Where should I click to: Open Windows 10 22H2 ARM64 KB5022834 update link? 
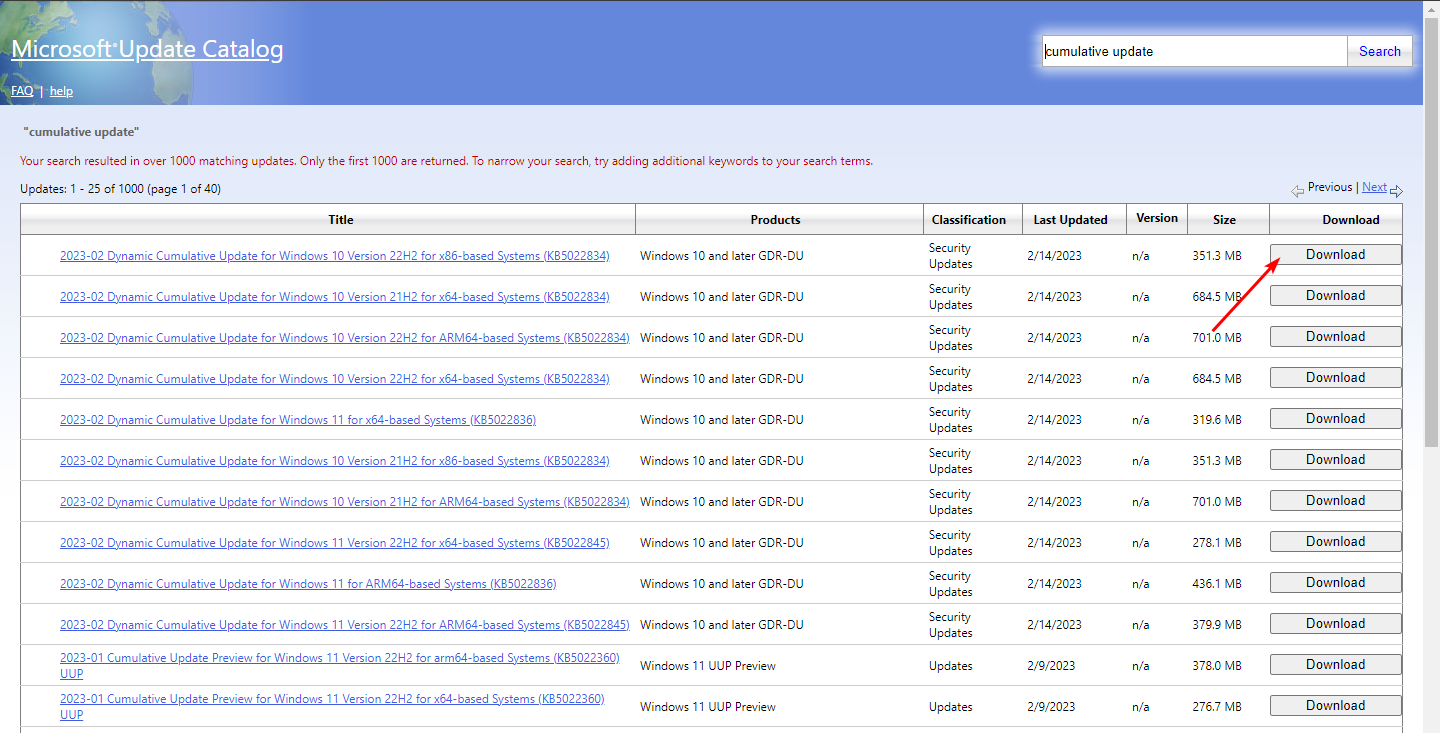click(345, 338)
